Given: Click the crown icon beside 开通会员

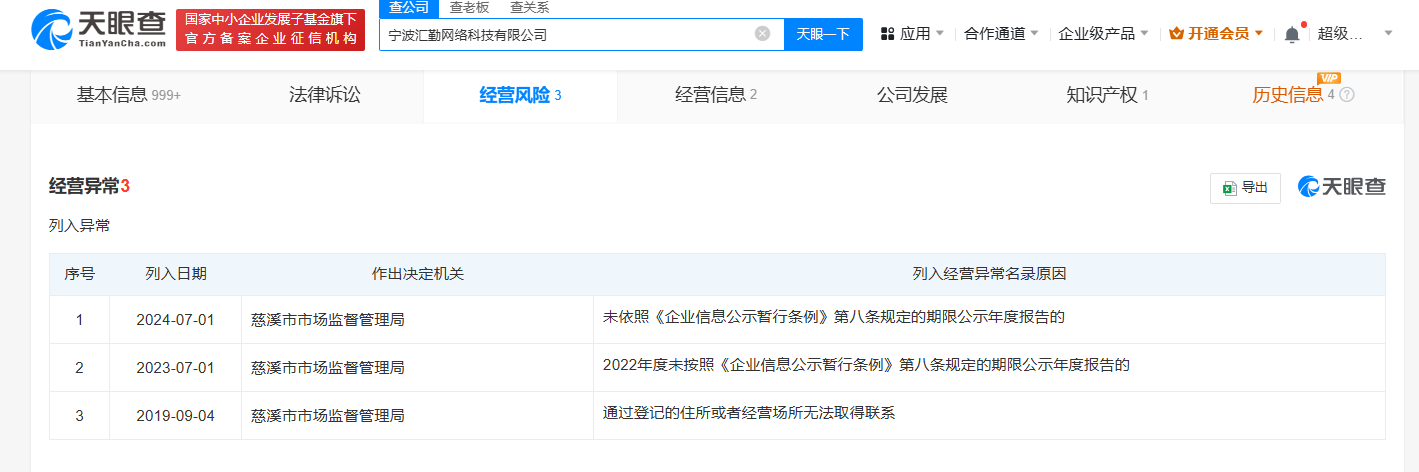Looking at the screenshot, I should click(1176, 34).
